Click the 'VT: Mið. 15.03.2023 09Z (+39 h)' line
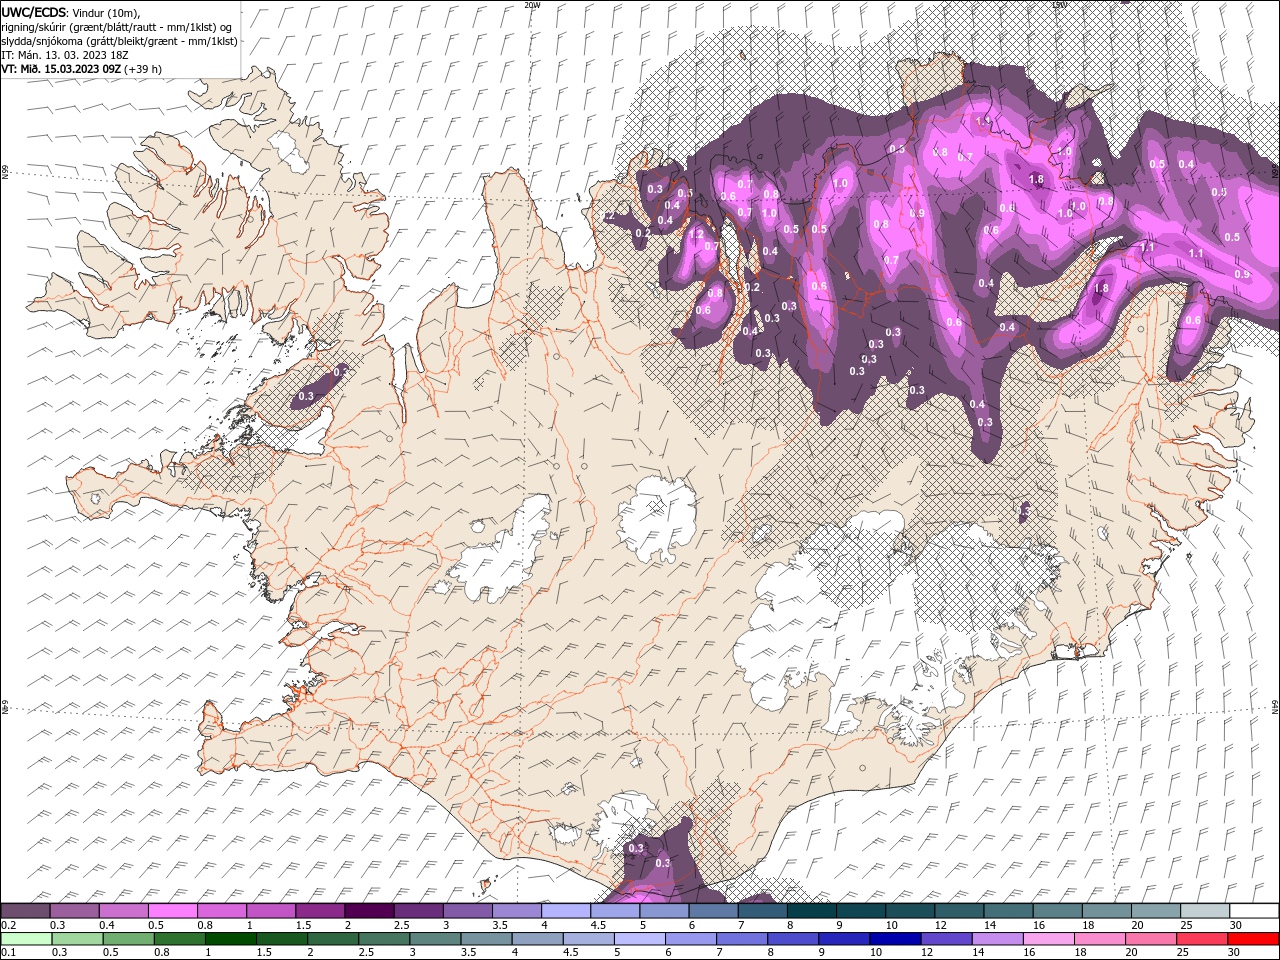The image size is (1280, 960). click(82, 69)
